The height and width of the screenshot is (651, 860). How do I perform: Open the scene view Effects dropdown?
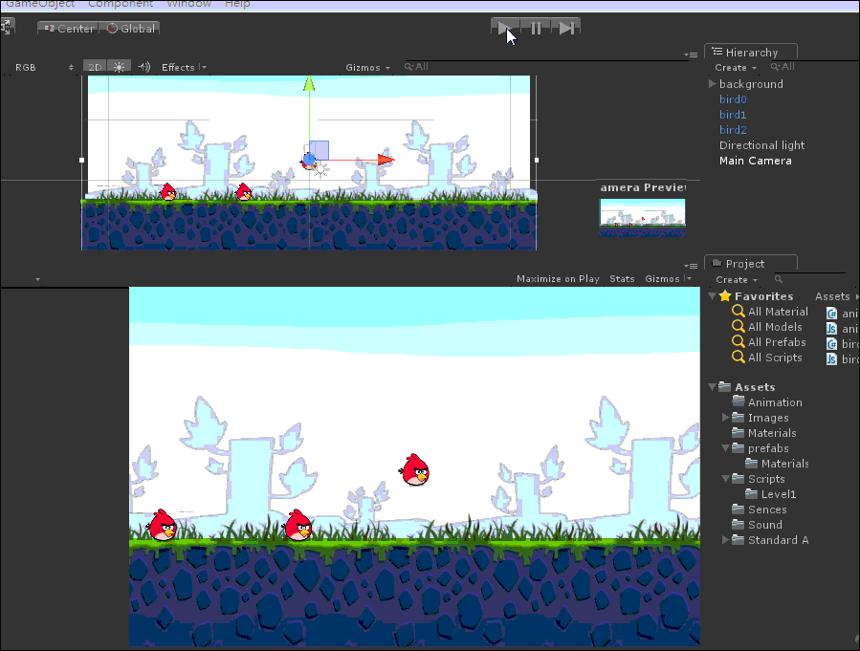click(x=183, y=67)
